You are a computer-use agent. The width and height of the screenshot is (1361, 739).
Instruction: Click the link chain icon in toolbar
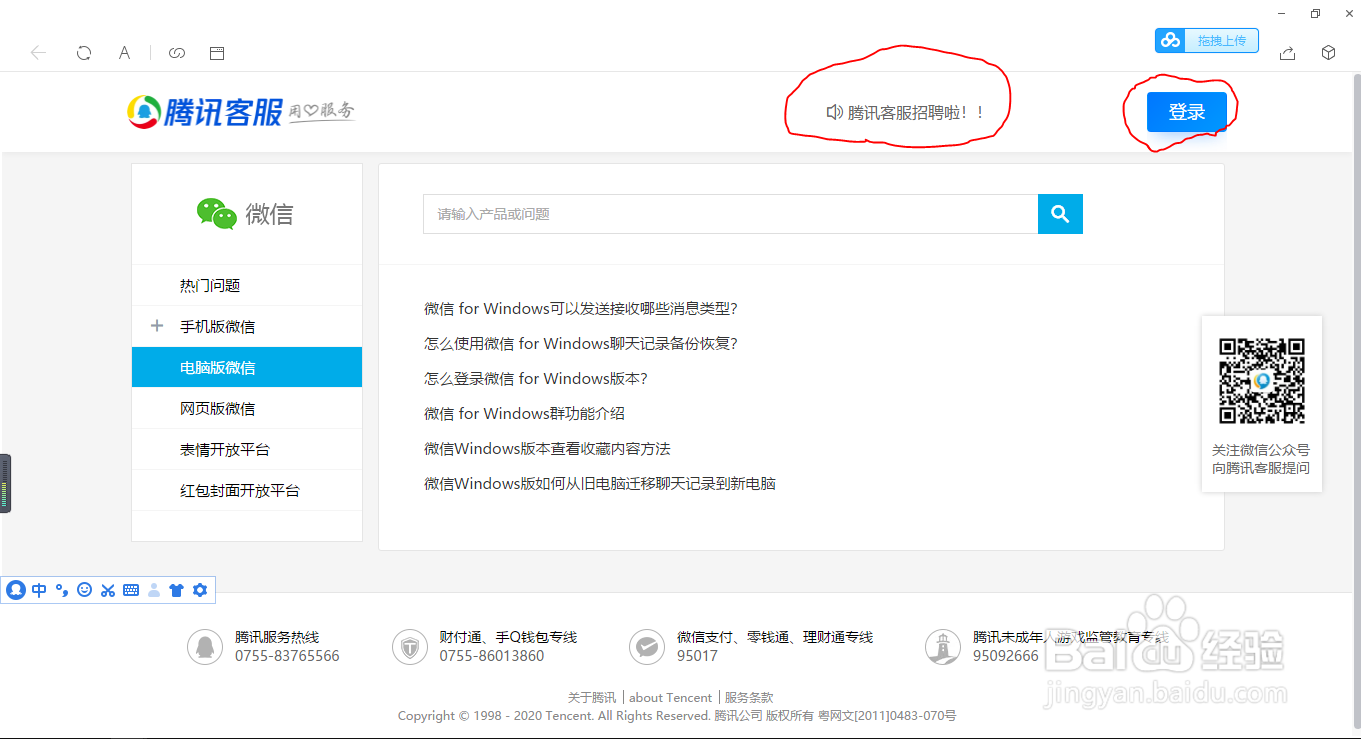tap(177, 53)
